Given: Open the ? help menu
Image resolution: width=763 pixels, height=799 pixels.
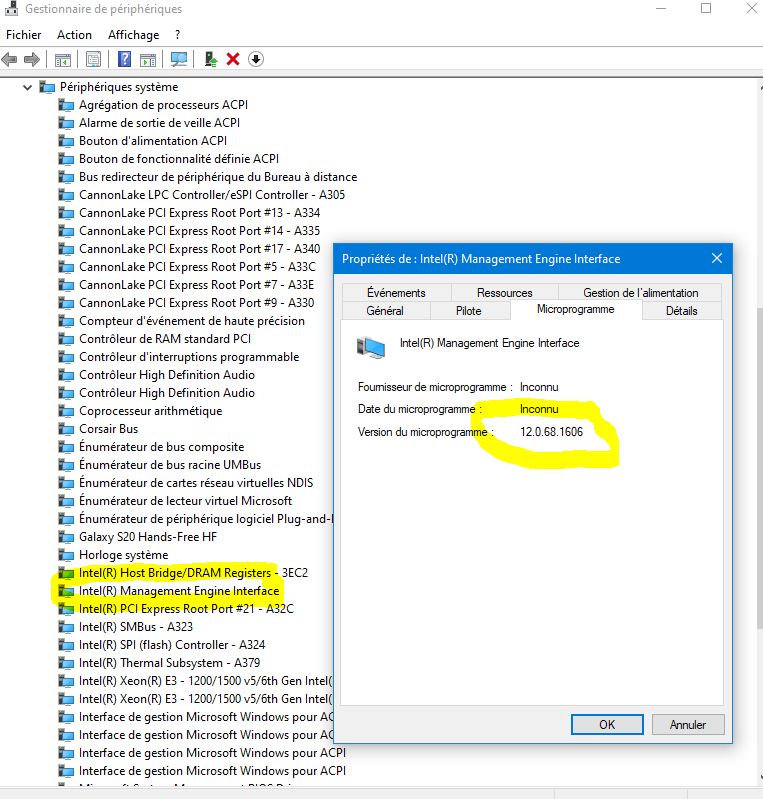Looking at the screenshot, I should tap(177, 35).
